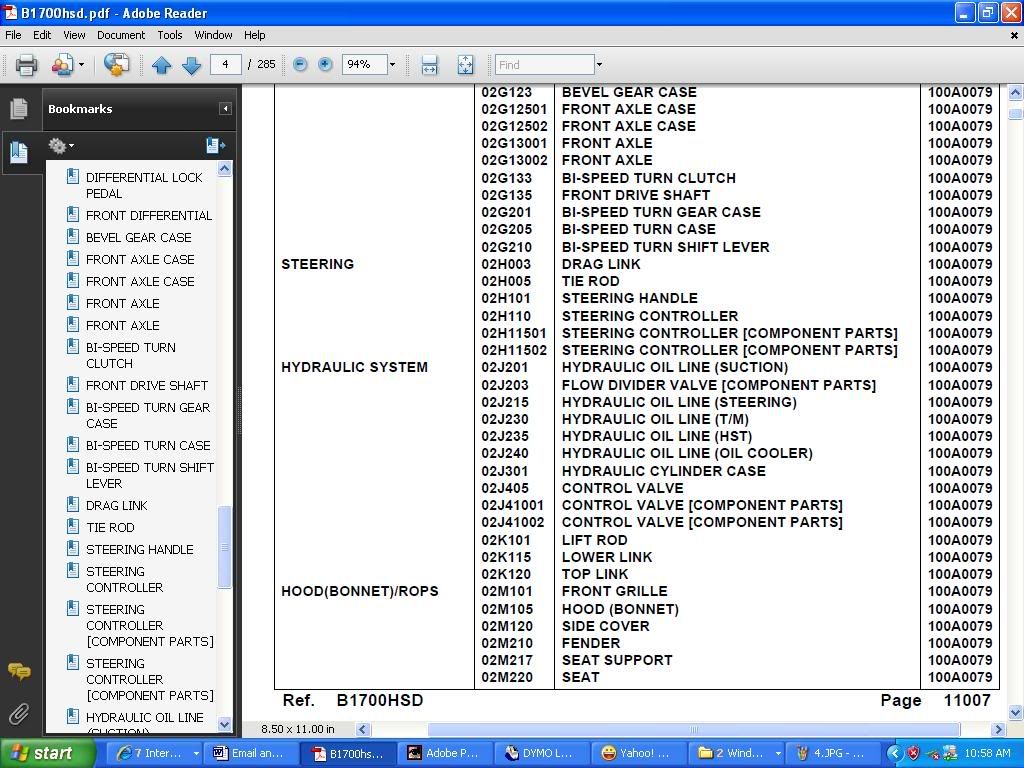1024x768 pixels.
Task: Select FRONT DIFFERENTIAL bookmark
Action: click(x=149, y=216)
